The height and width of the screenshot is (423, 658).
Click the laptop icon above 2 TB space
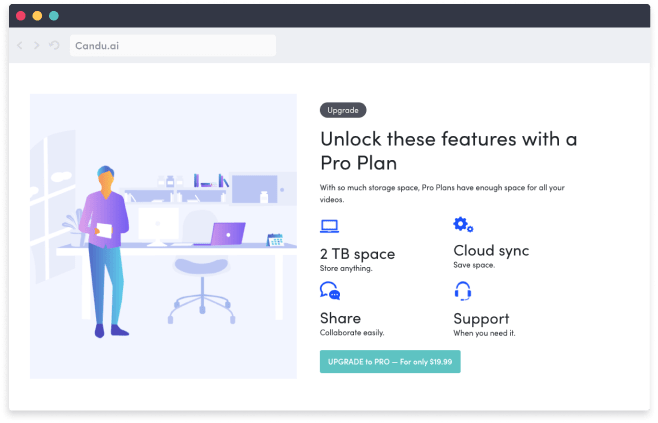[329, 226]
